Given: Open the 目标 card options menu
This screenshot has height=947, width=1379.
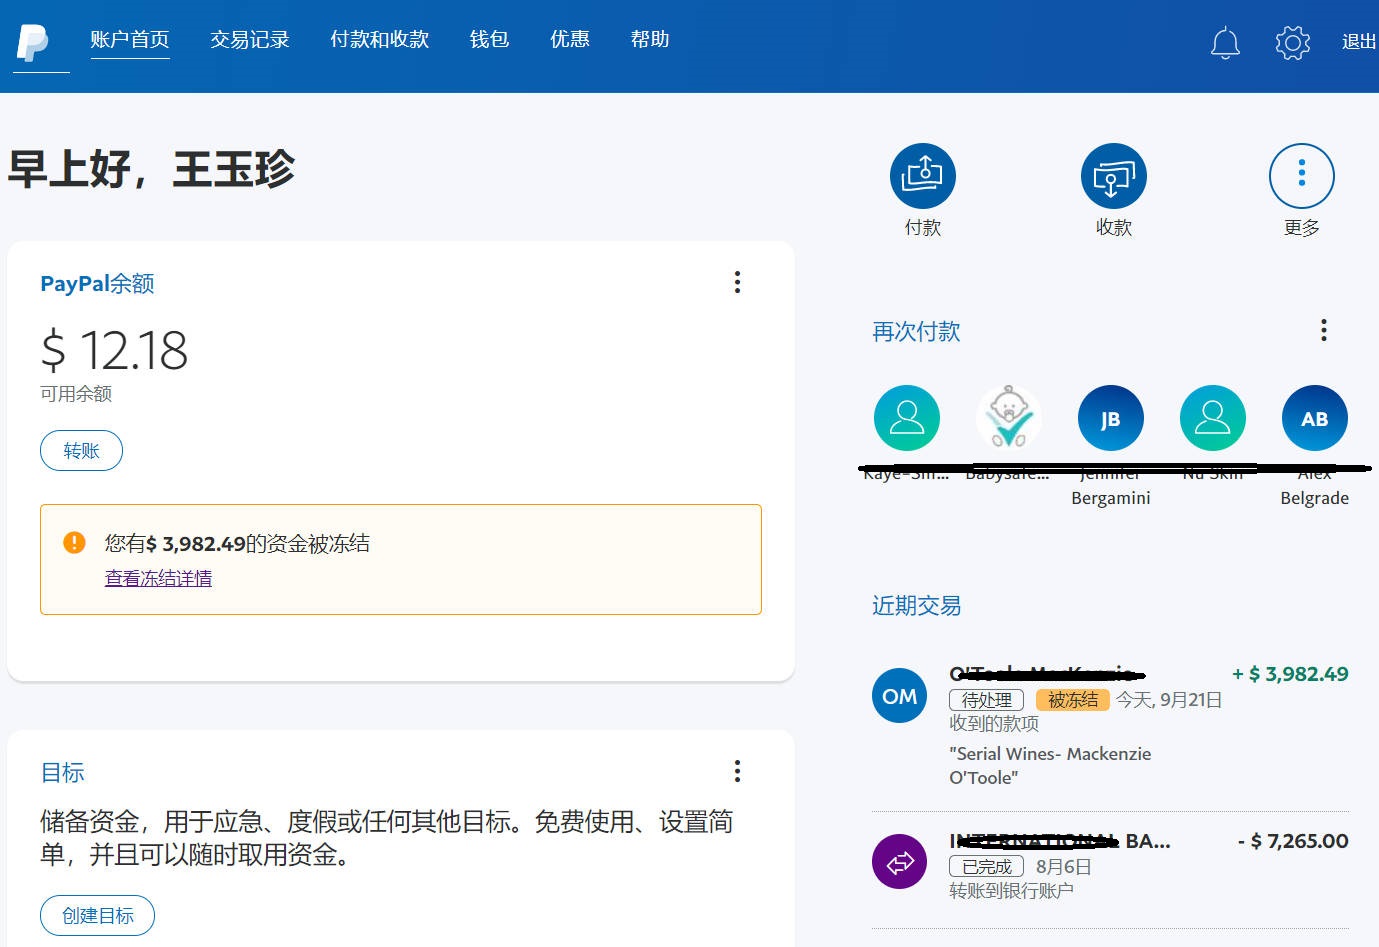Looking at the screenshot, I should [x=738, y=771].
